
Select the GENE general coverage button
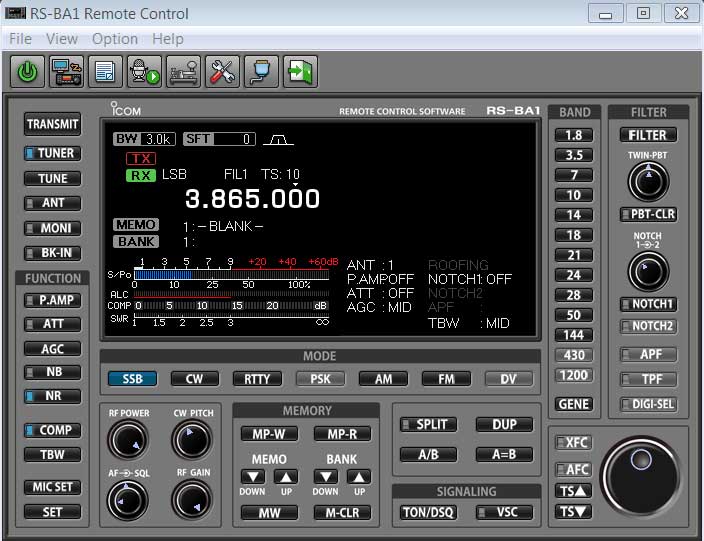(x=573, y=404)
